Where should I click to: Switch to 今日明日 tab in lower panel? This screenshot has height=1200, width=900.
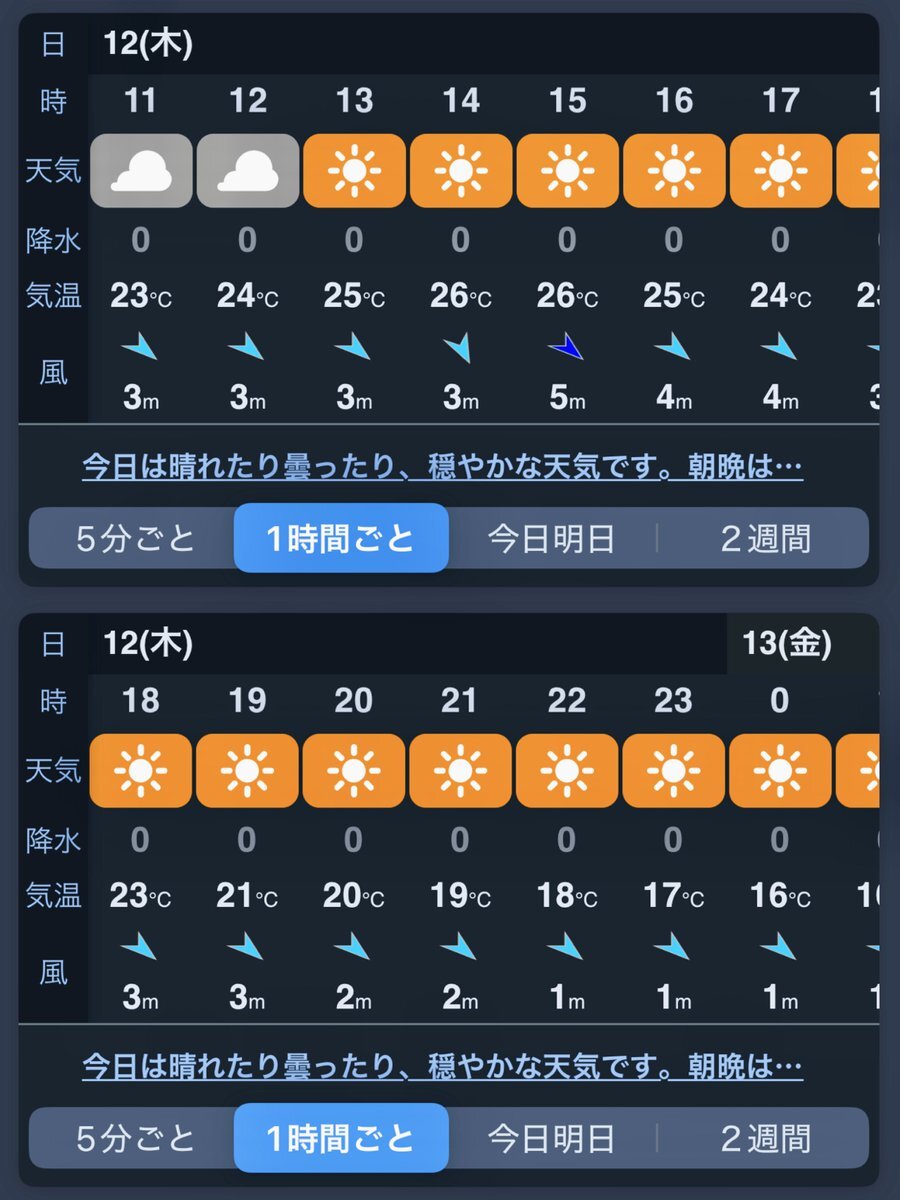[550, 1138]
